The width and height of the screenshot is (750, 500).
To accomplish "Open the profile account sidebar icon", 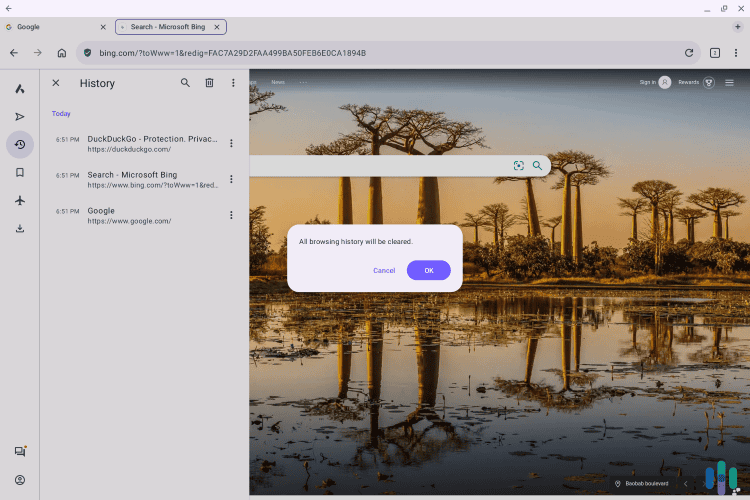I will (x=20, y=480).
